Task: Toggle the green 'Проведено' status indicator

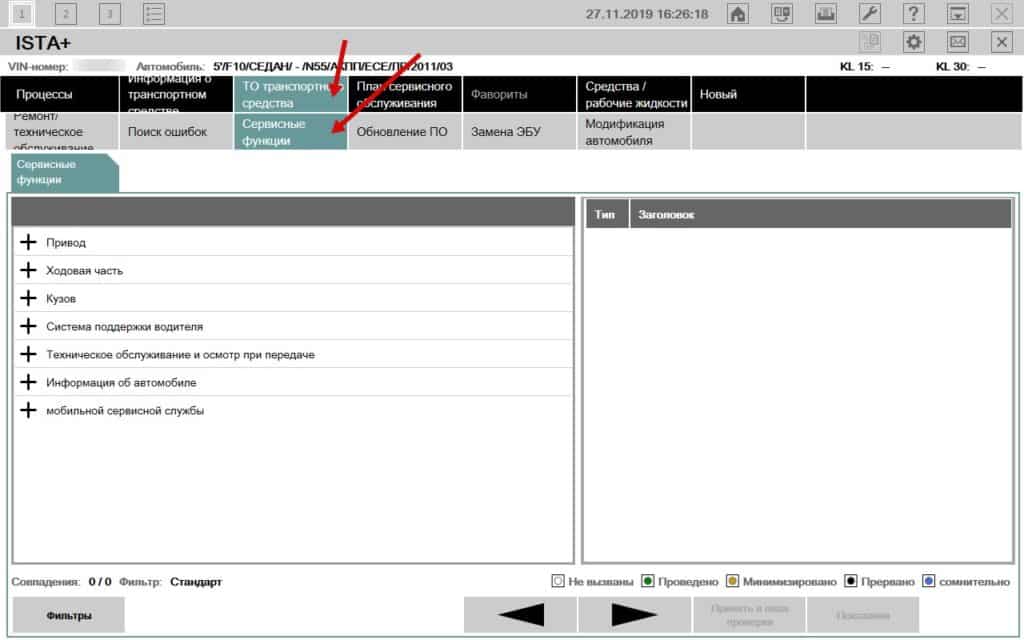Action: tap(647, 581)
